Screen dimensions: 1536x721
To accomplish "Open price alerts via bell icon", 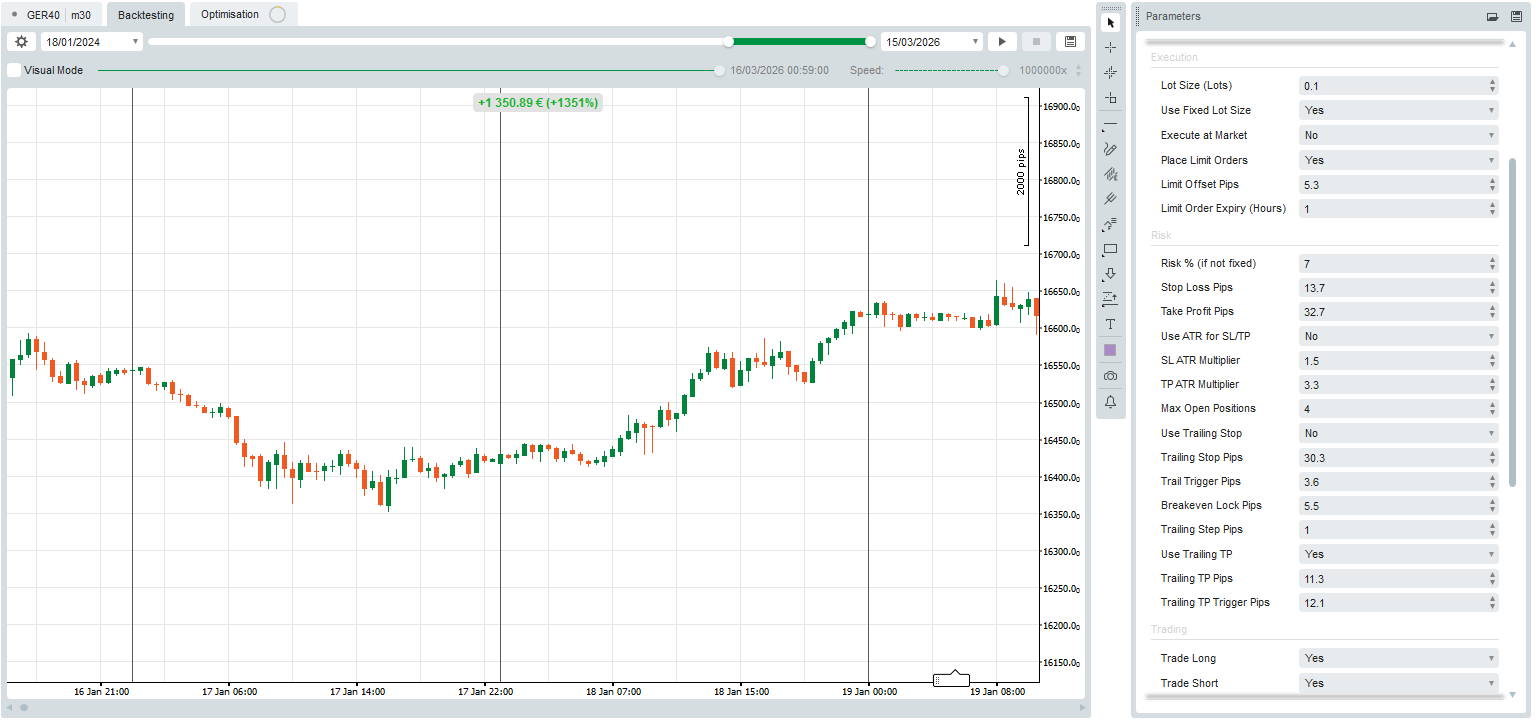I will point(1110,402).
